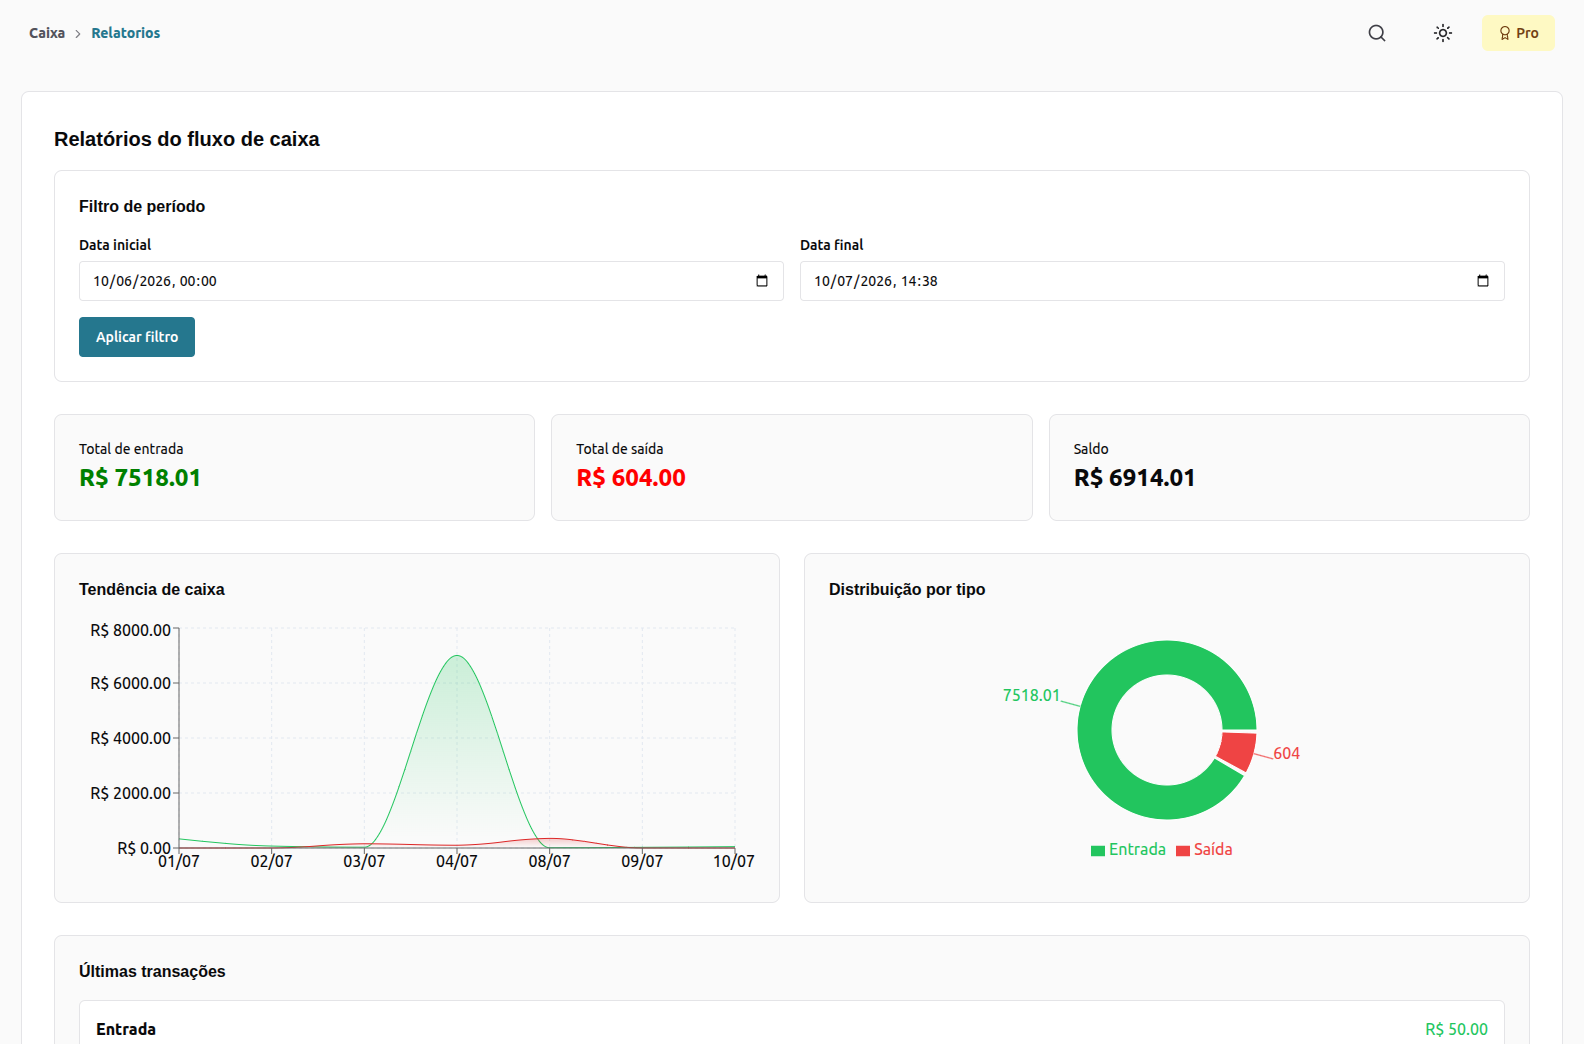Click the chart peak at 04/07
This screenshot has width=1584, height=1044.
pos(457,656)
